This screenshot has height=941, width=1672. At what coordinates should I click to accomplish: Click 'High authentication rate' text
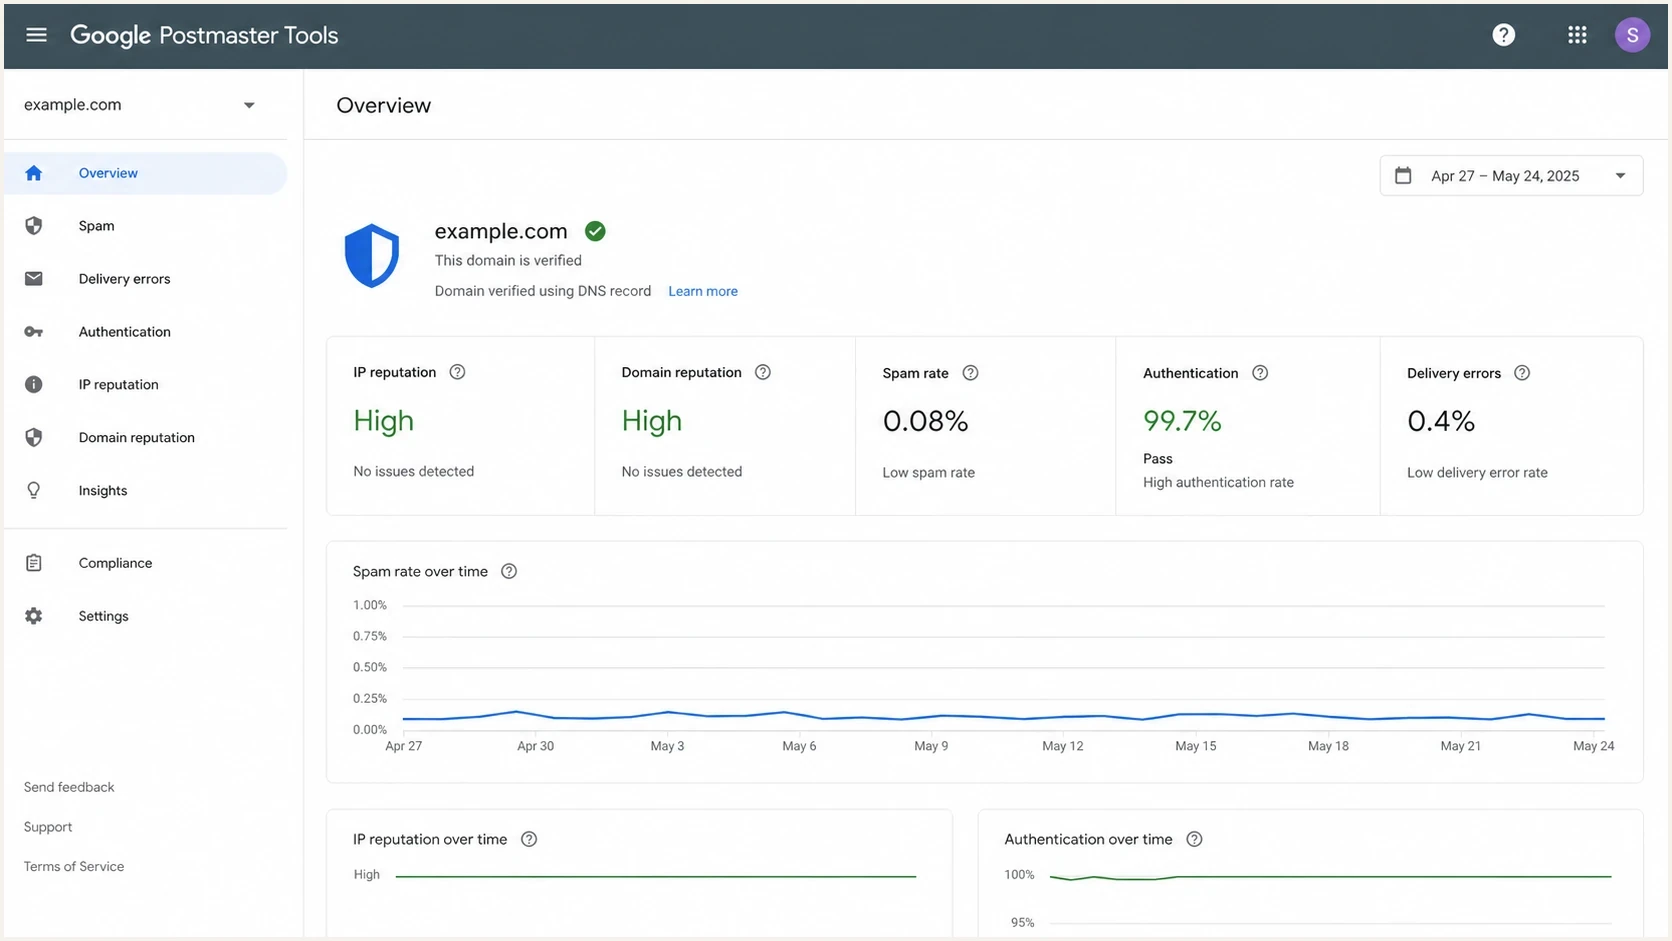pos(1218,483)
